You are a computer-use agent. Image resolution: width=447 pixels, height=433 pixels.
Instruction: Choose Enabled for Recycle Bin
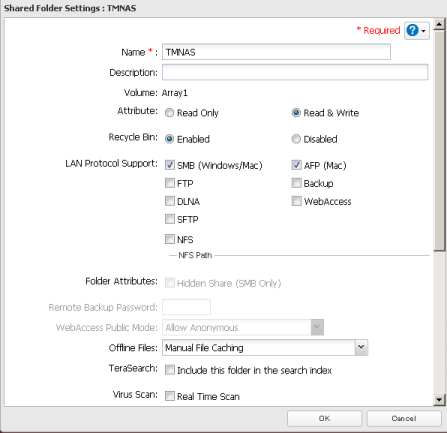pos(170,139)
